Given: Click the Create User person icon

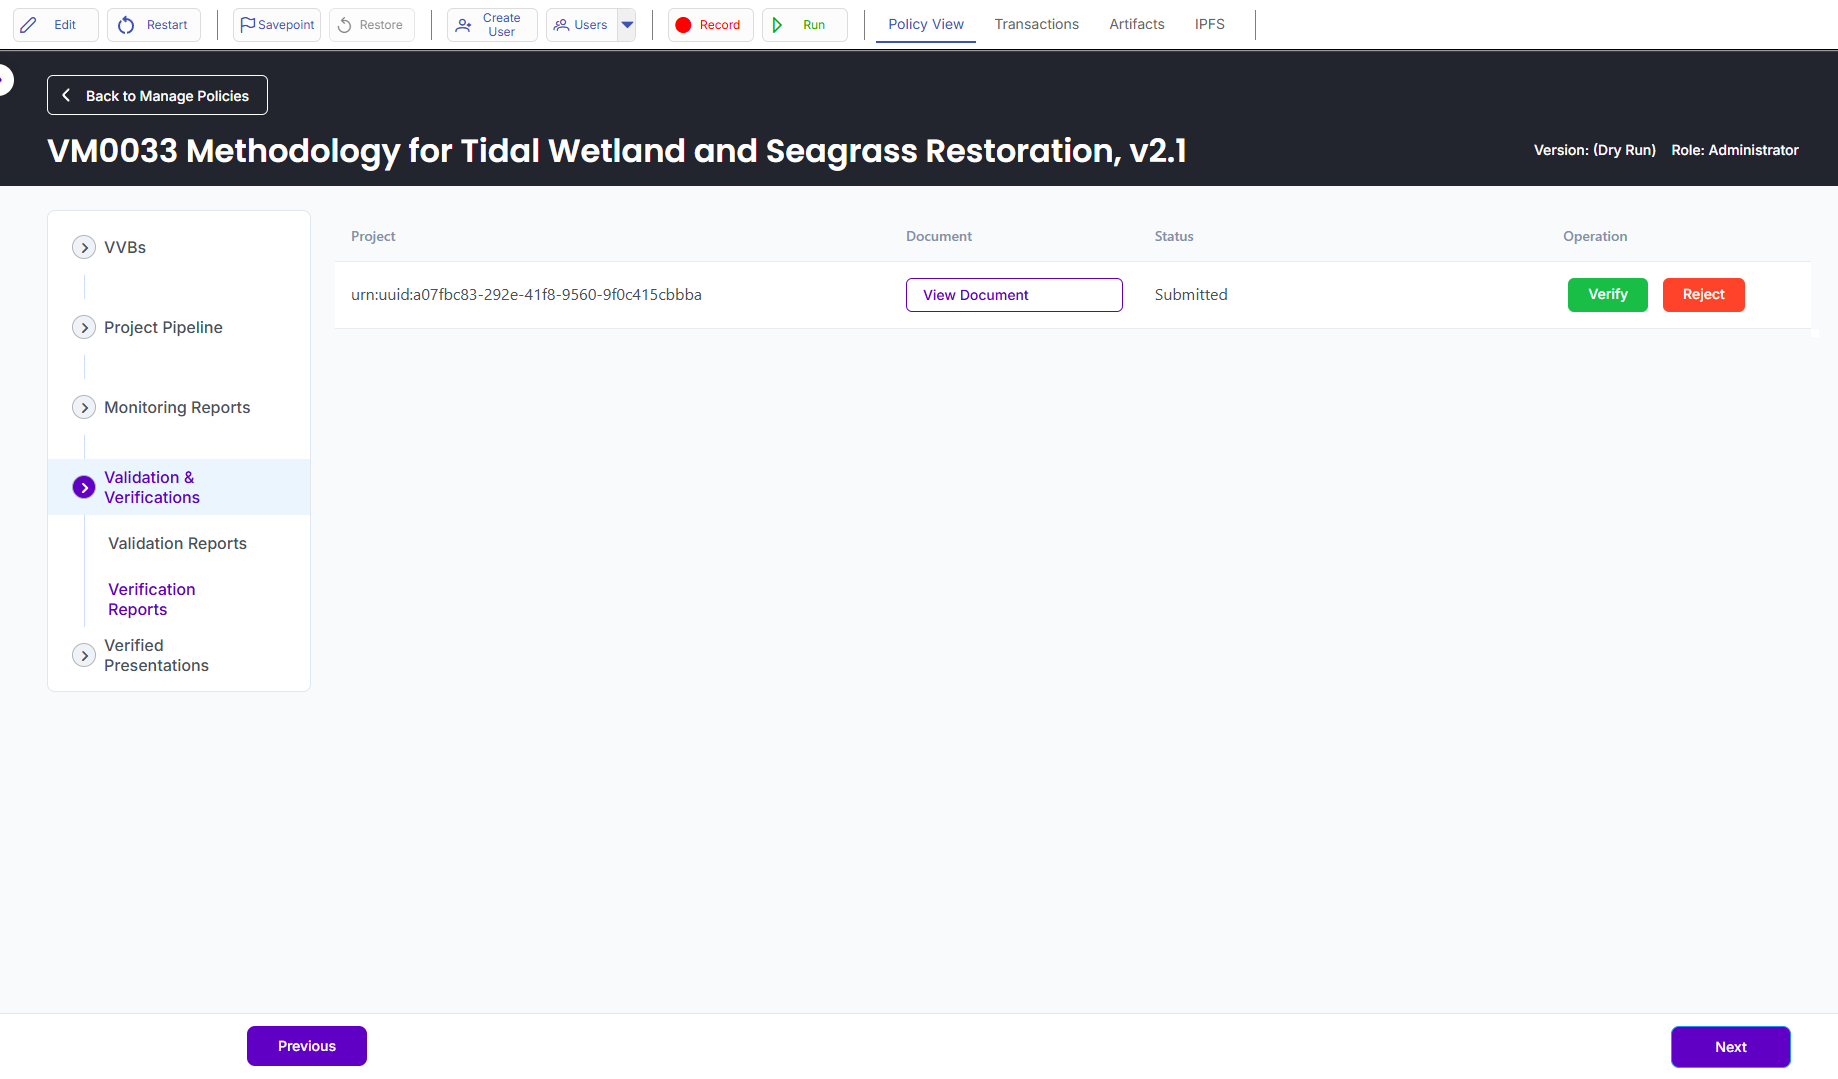Looking at the screenshot, I should [x=463, y=25].
